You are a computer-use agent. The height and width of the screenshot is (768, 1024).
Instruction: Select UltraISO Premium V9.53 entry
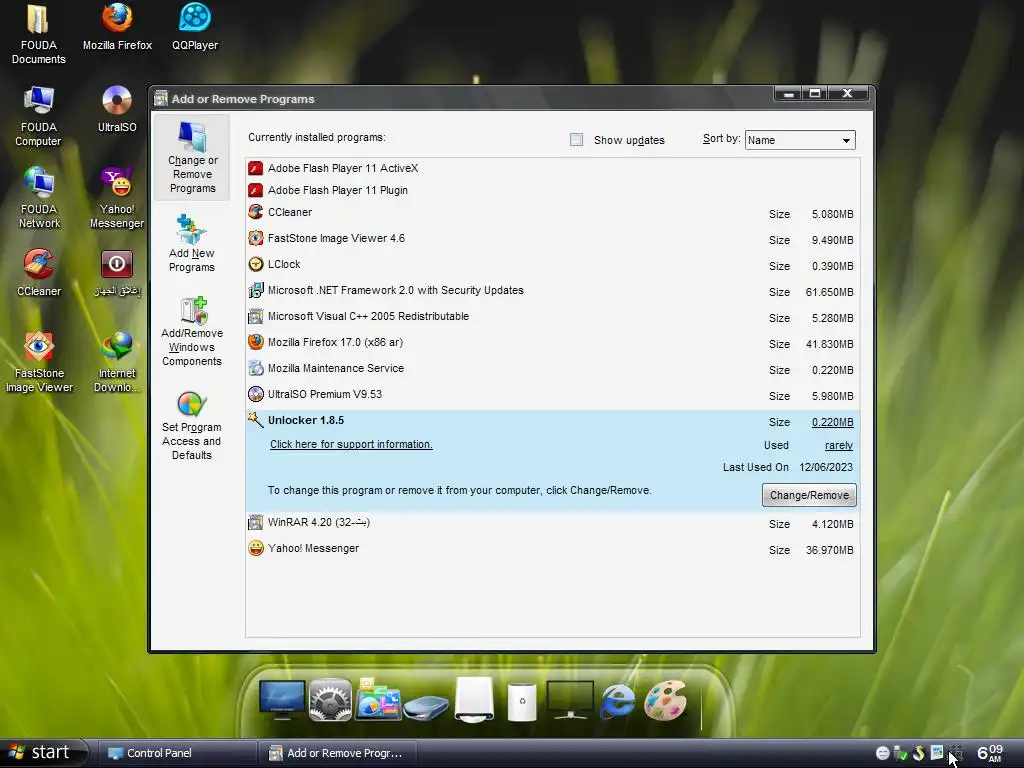tap(552, 396)
